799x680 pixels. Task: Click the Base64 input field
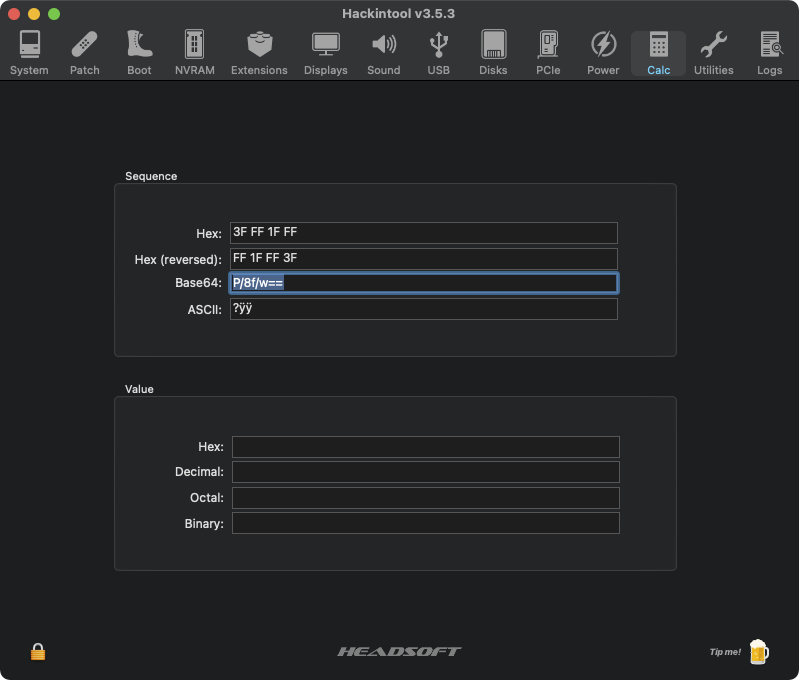[423, 283]
